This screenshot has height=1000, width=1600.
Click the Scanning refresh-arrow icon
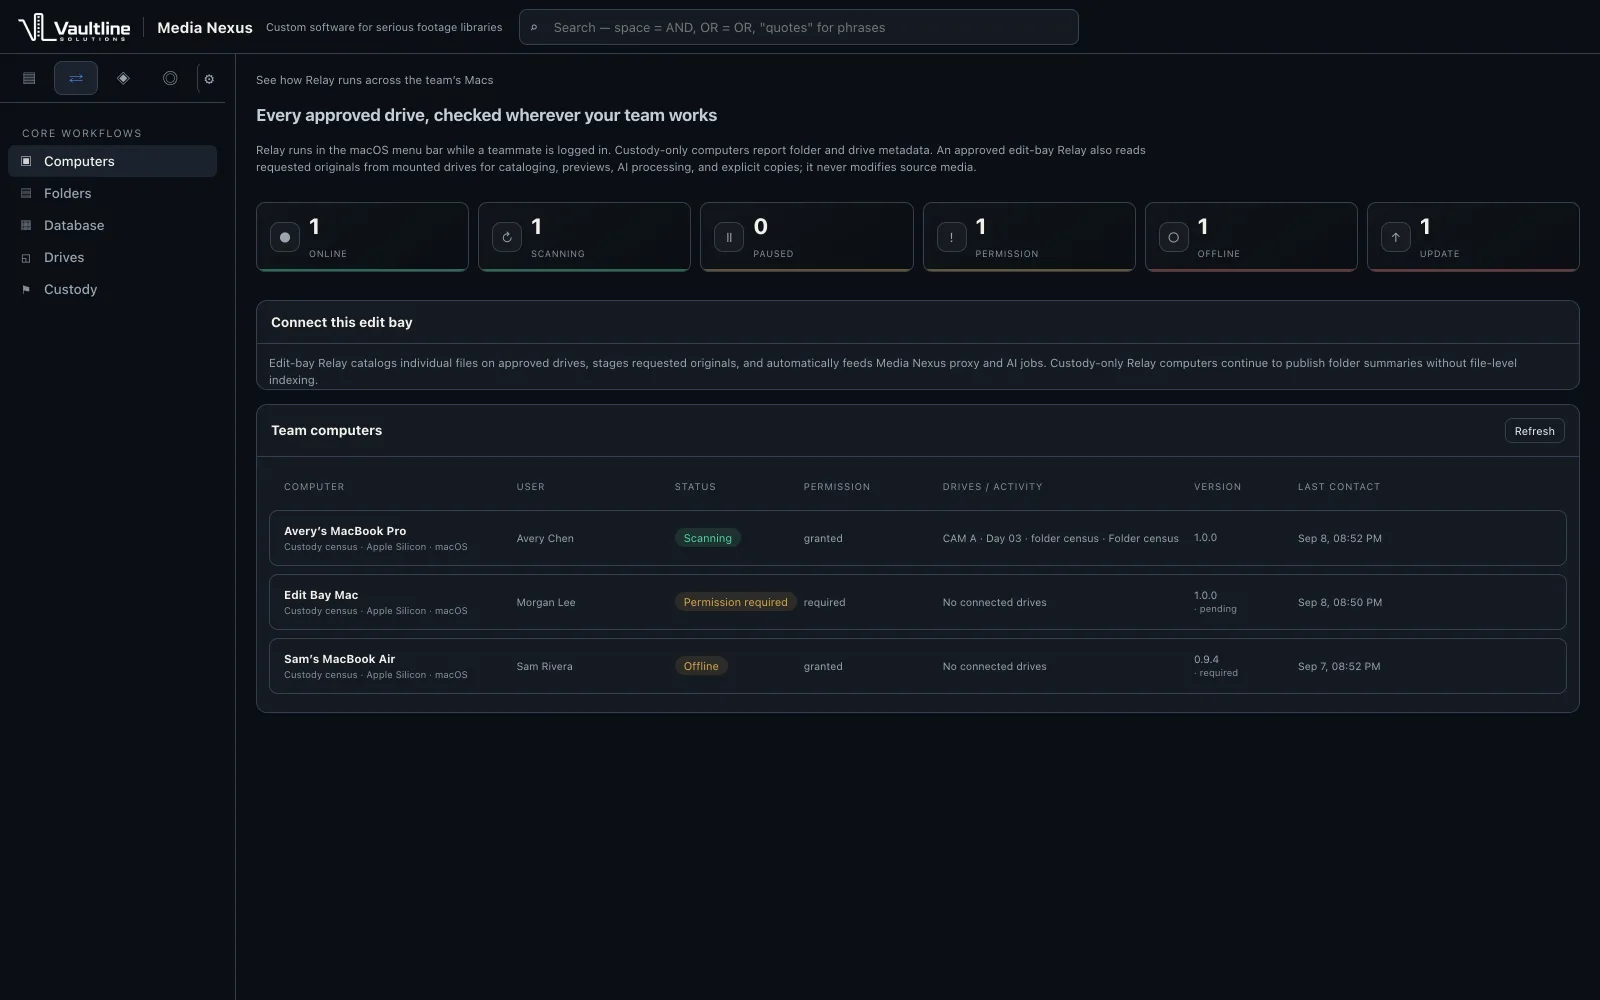click(507, 237)
